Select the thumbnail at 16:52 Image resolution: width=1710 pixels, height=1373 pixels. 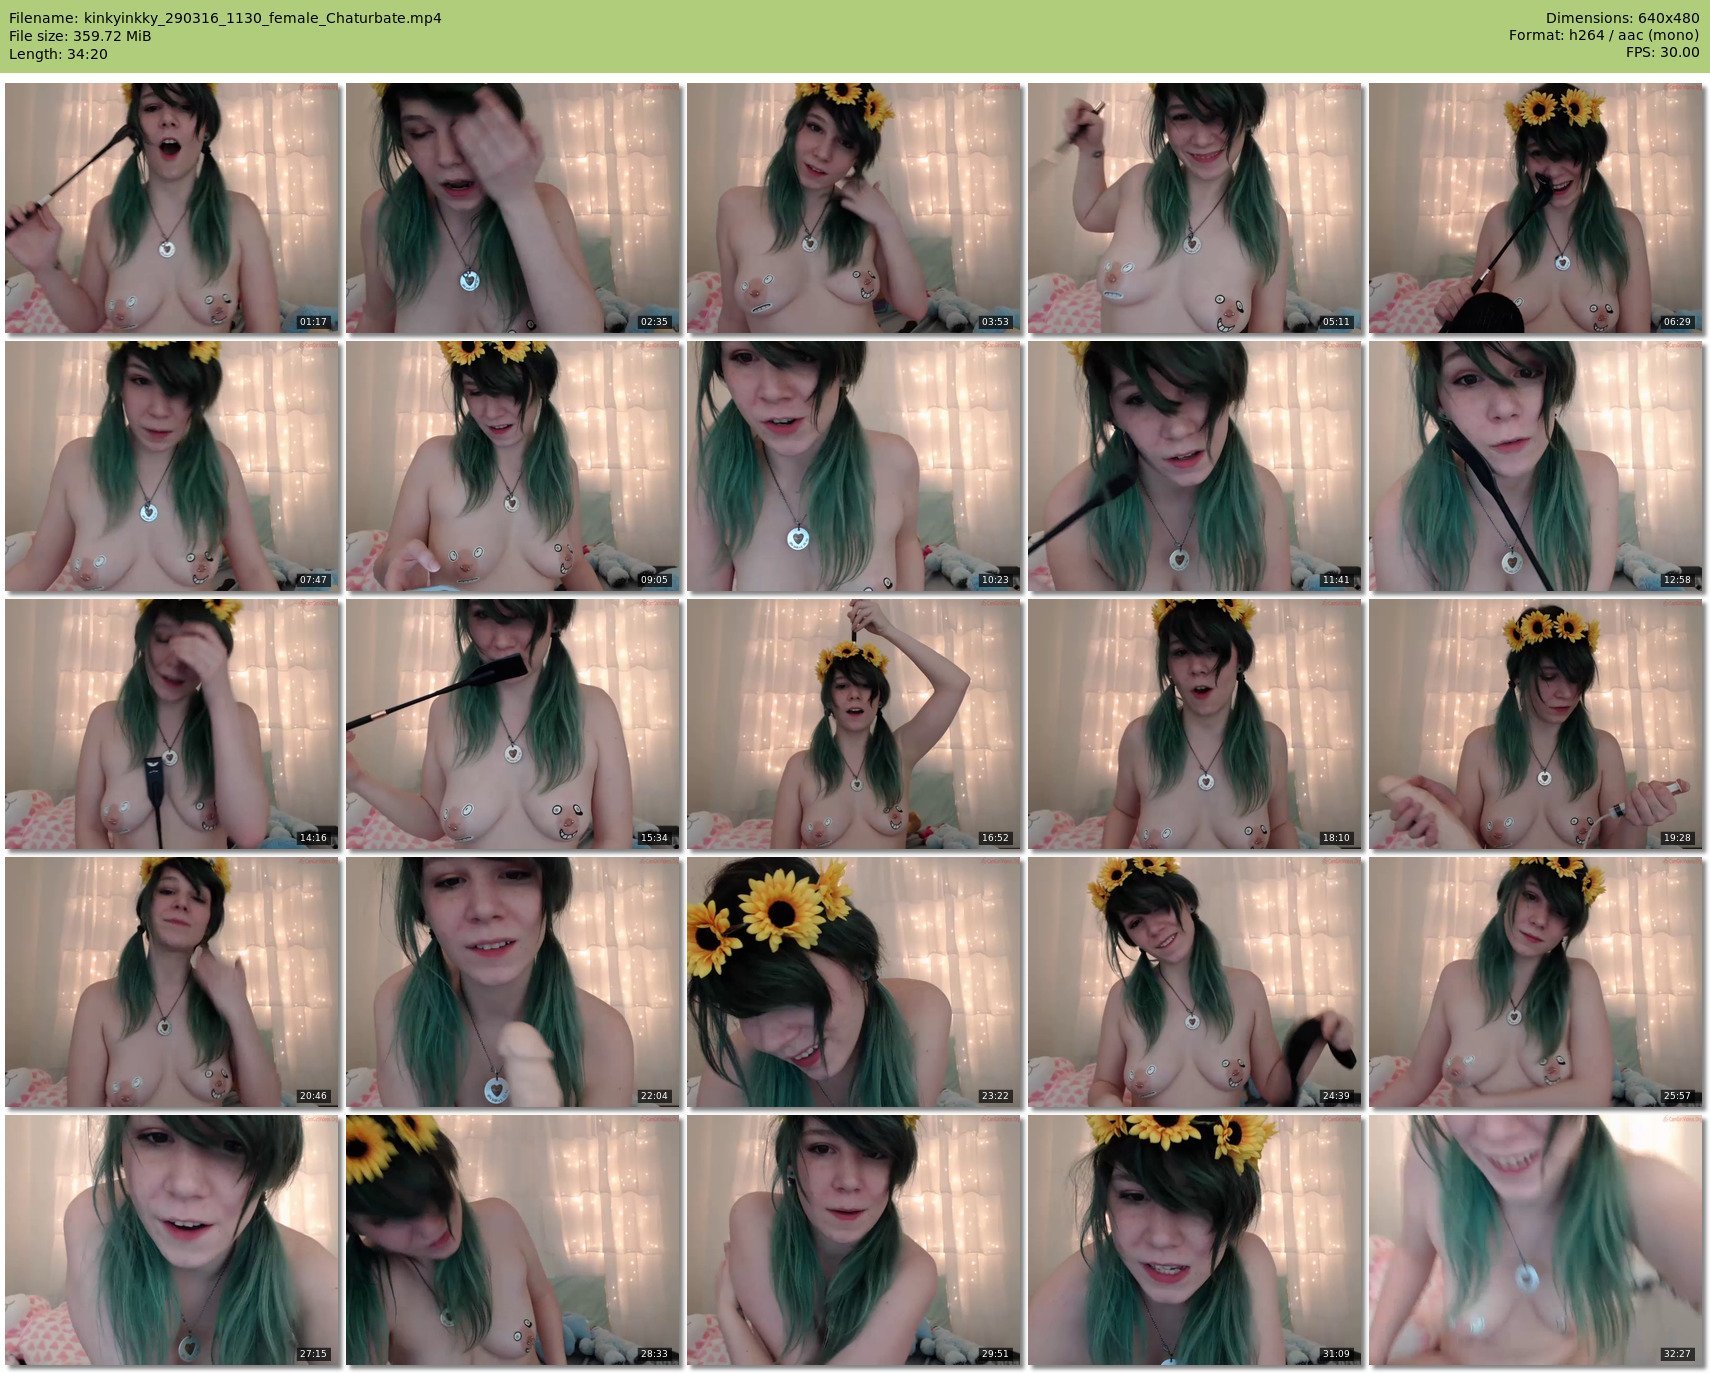point(854,724)
